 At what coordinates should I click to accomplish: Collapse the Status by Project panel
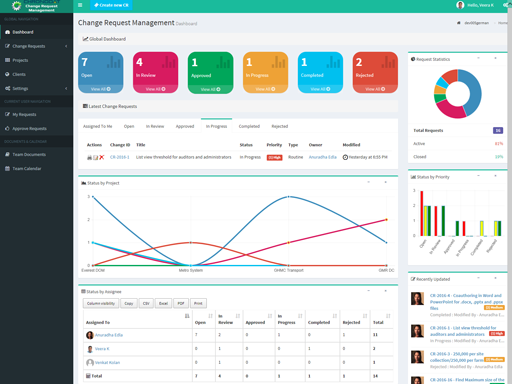[x=369, y=182]
